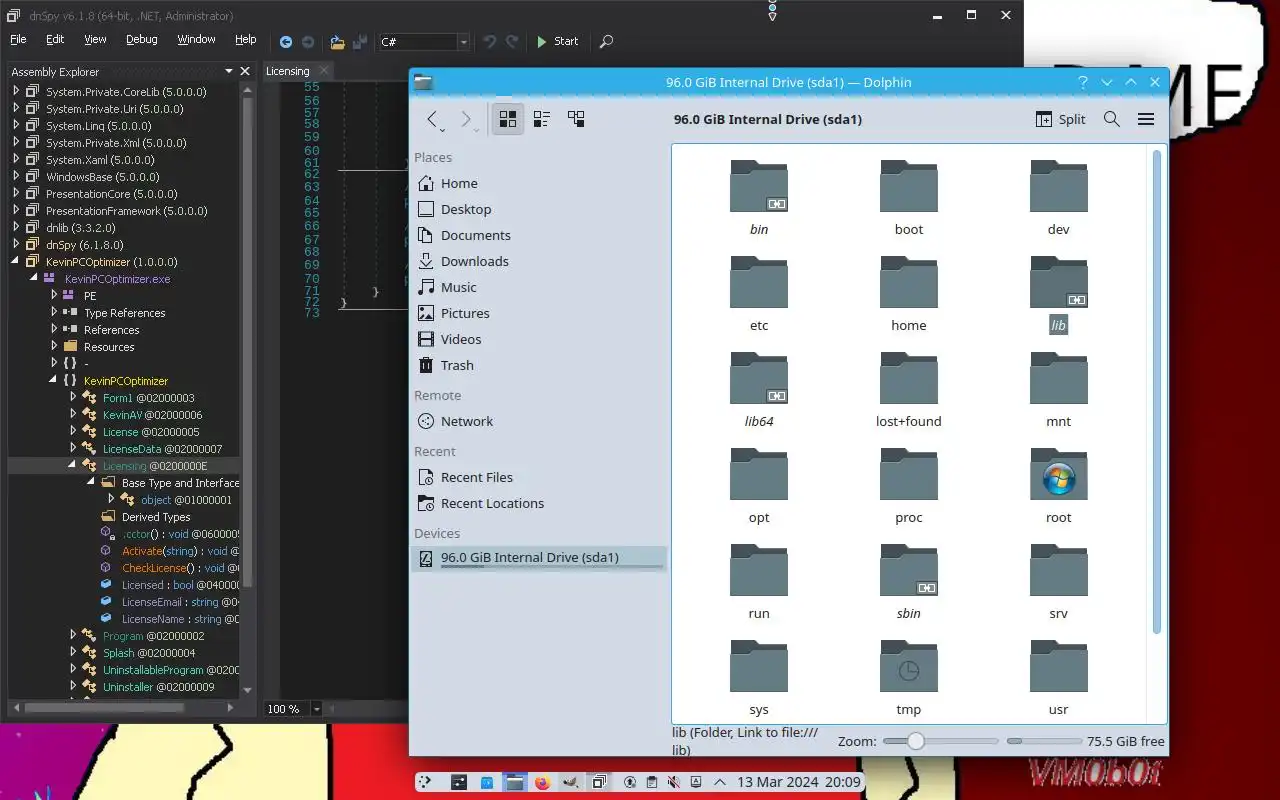Open dnSpy File menu
1280x800 pixels.
pyautogui.click(x=18, y=40)
